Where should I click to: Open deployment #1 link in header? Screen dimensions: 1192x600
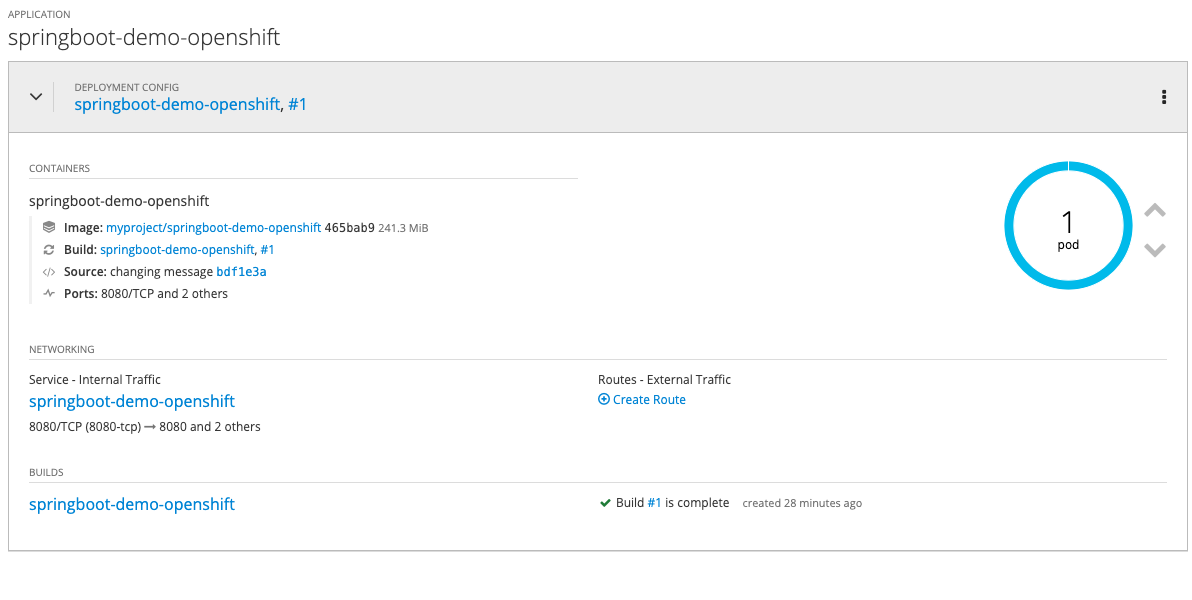pyautogui.click(x=297, y=104)
